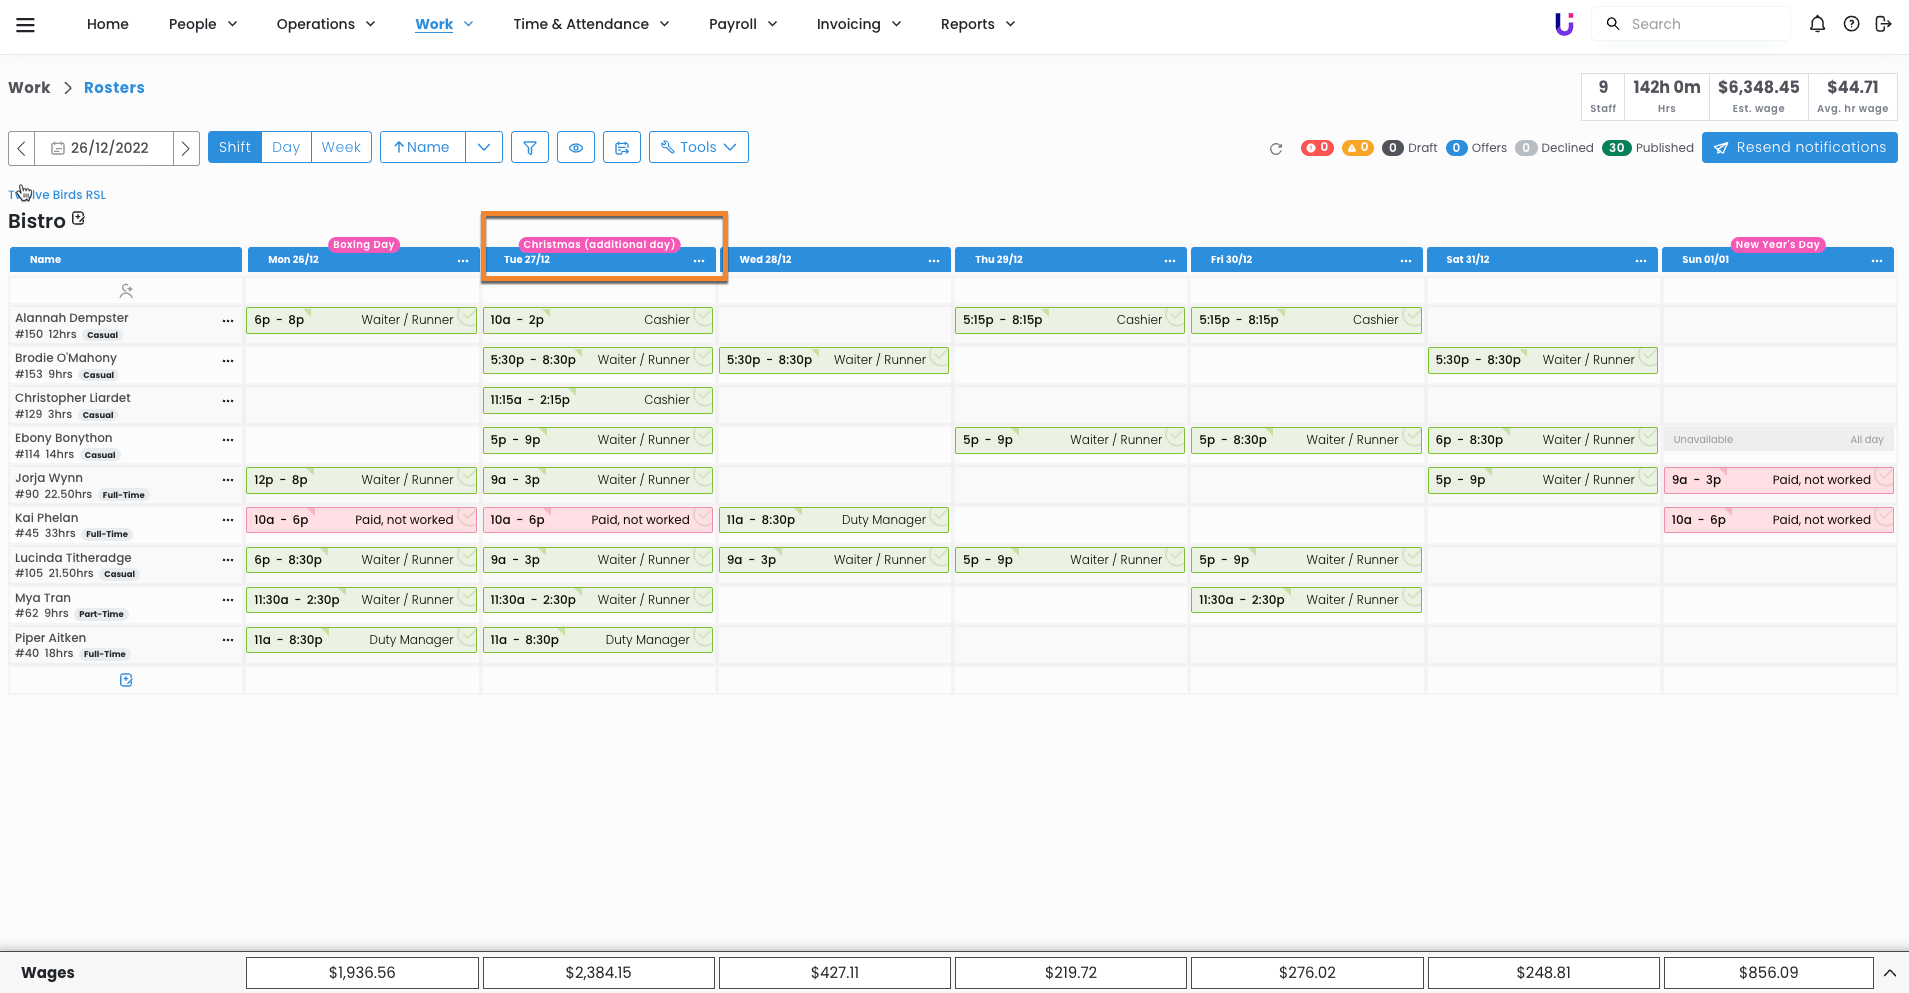Image resolution: width=1909 pixels, height=993 pixels.
Task: Click the filter funnel icon
Action: (530, 147)
